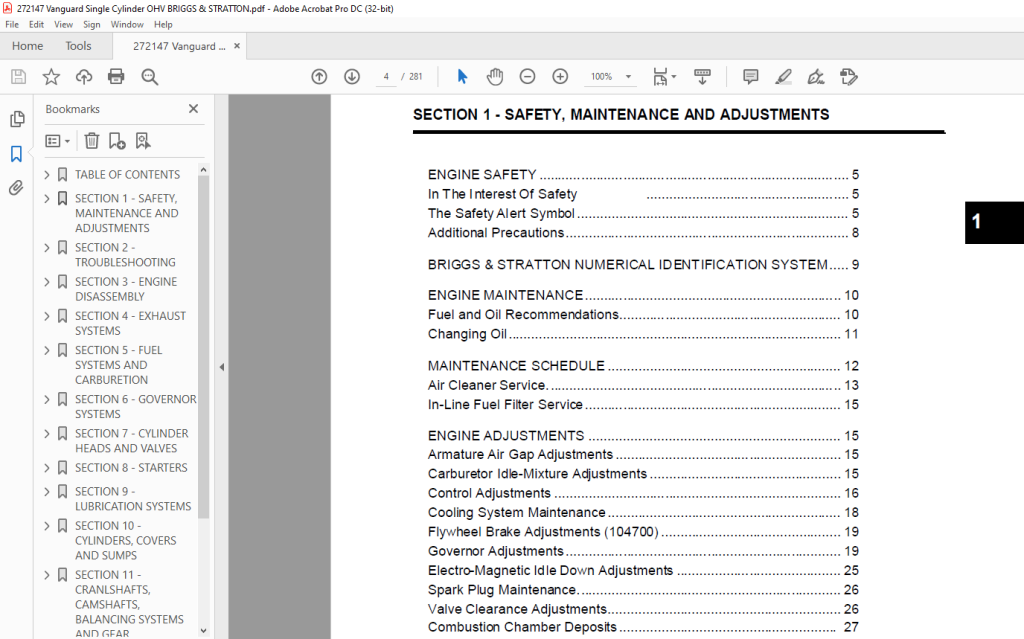1024x639 pixels.
Task: Find the current bookmark icon
Action: tap(142, 140)
